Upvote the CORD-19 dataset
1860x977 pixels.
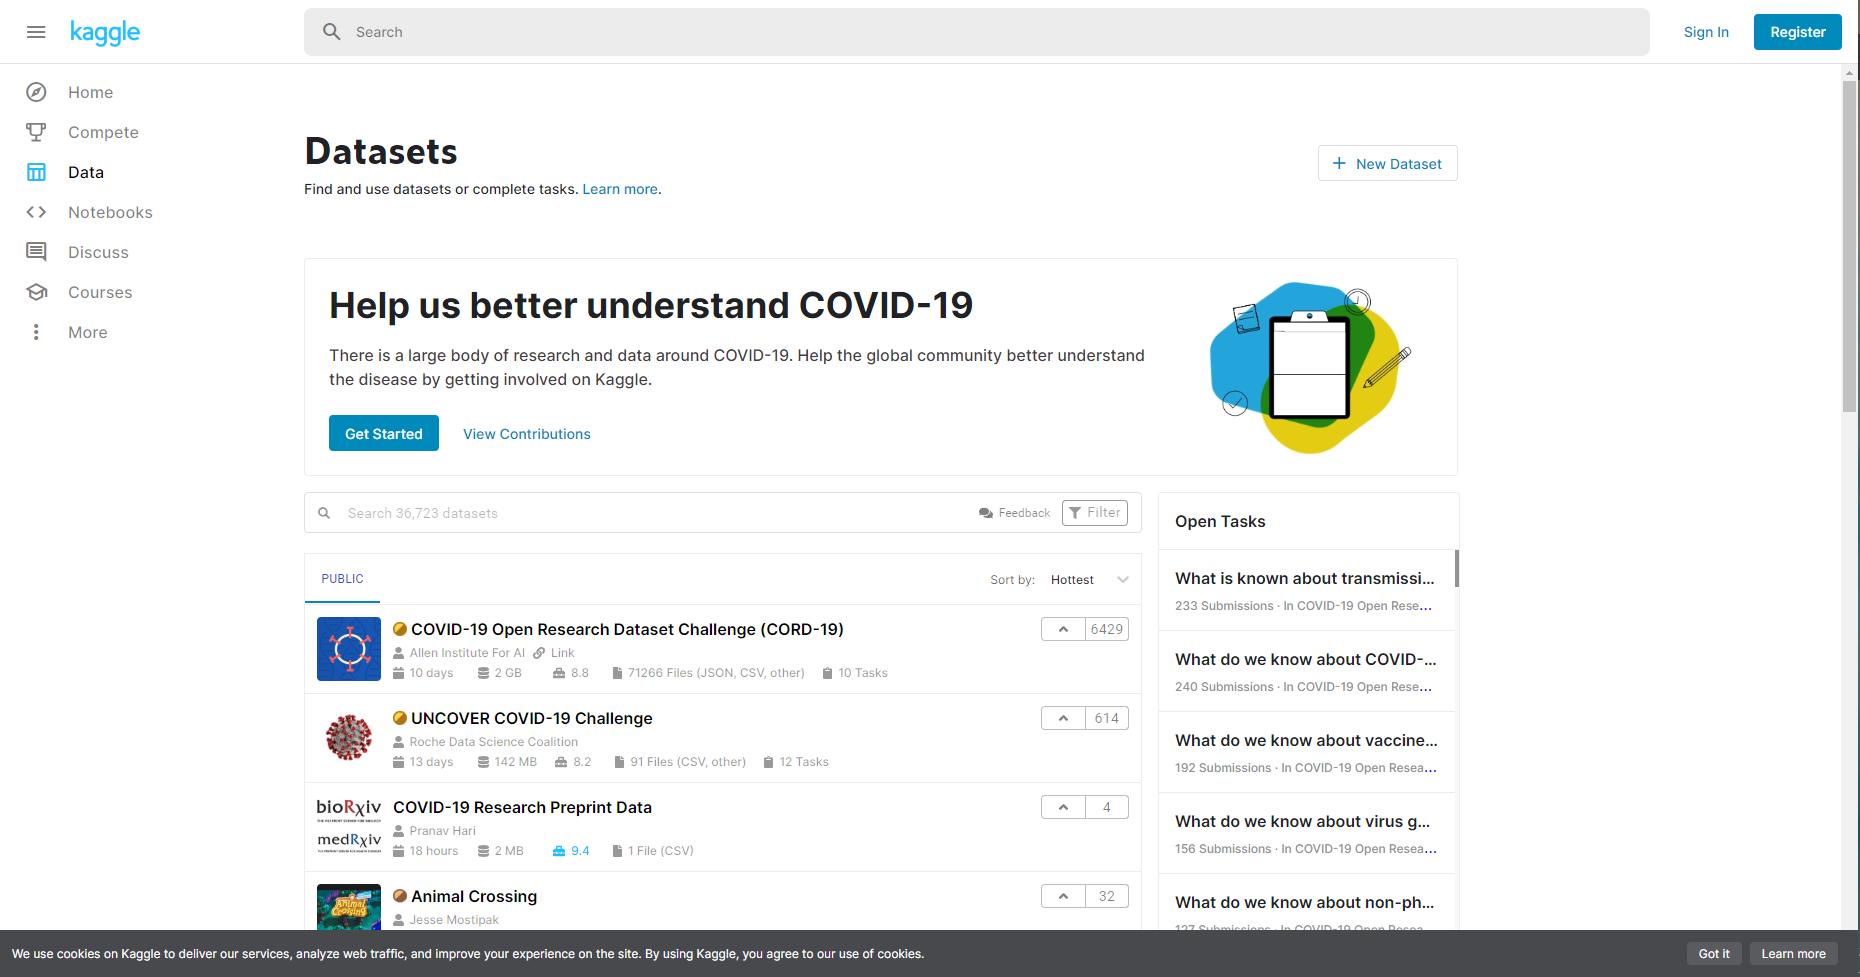pyautogui.click(x=1063, y=629)
